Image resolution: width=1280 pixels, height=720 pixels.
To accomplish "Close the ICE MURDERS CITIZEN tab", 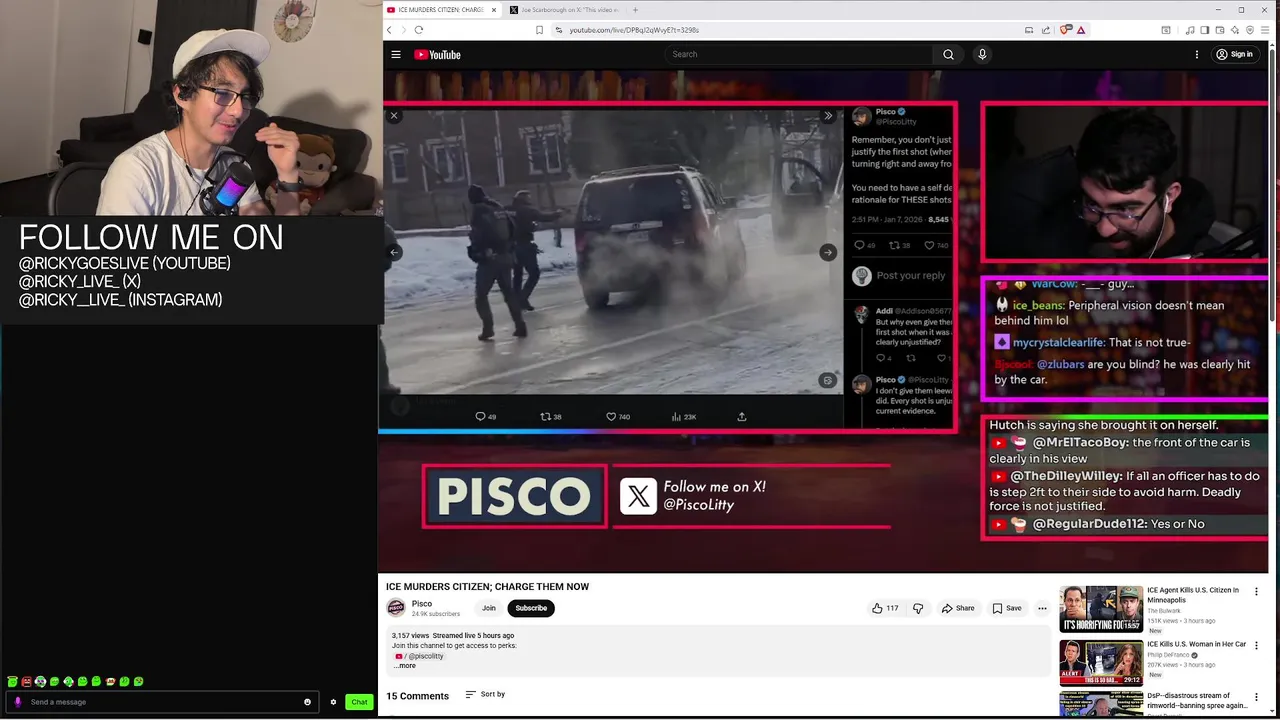I will pos(493,10).
